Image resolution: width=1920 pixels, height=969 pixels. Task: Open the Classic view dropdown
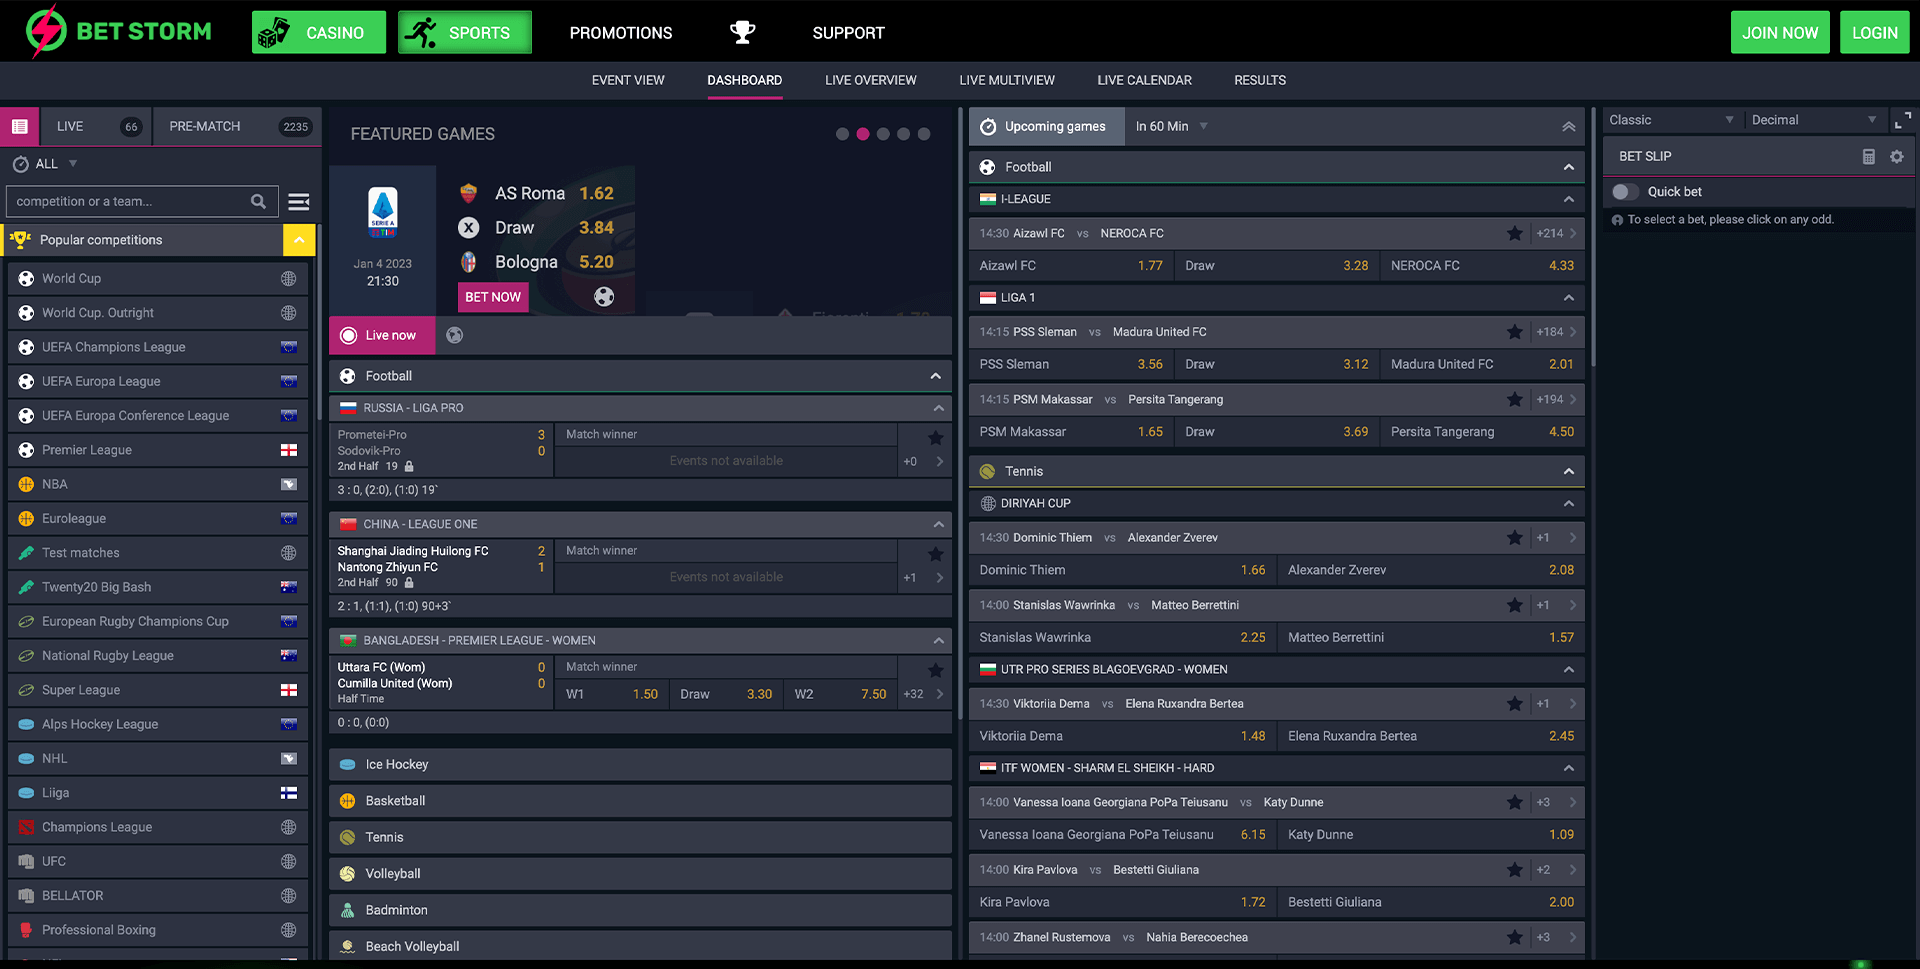pos(1670,120)
